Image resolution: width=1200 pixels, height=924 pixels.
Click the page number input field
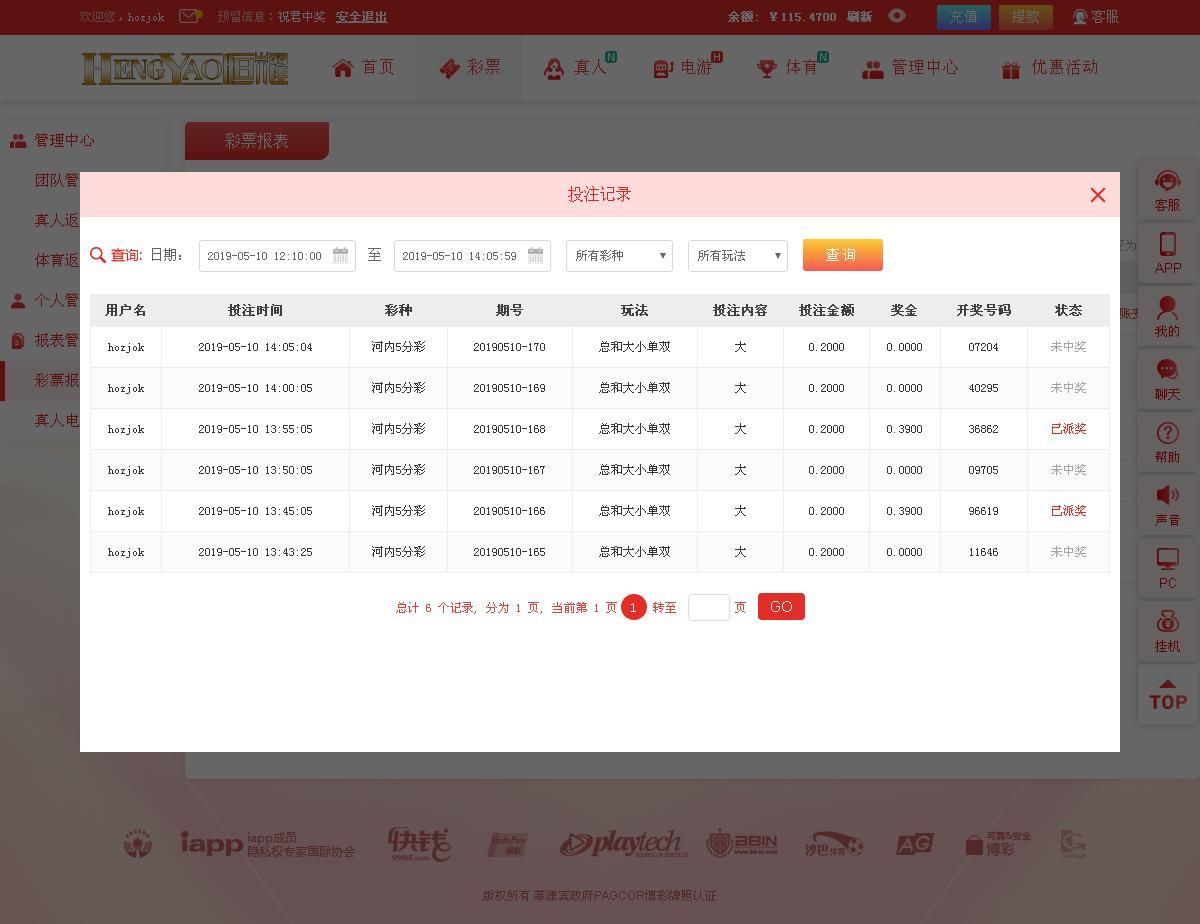click(x=708, y=607)
